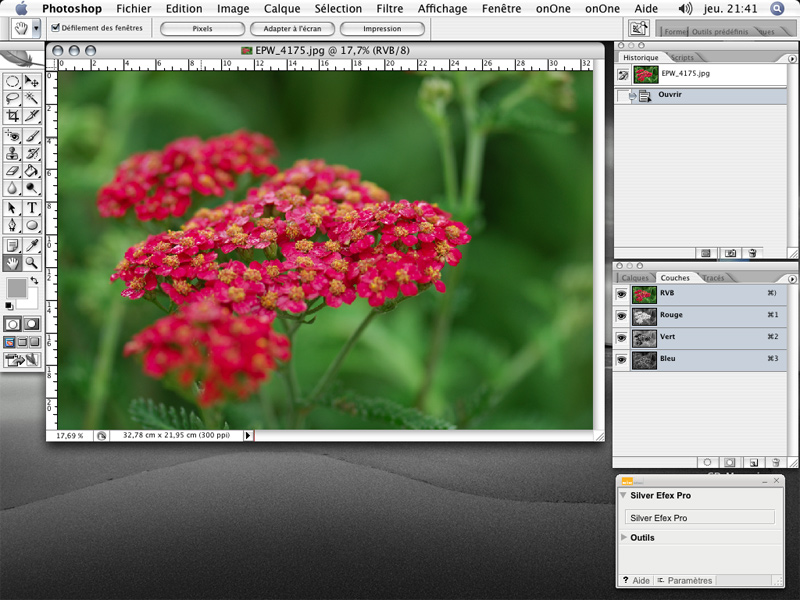
Task: Select the Type tool
Action: (x=32, y=208)
